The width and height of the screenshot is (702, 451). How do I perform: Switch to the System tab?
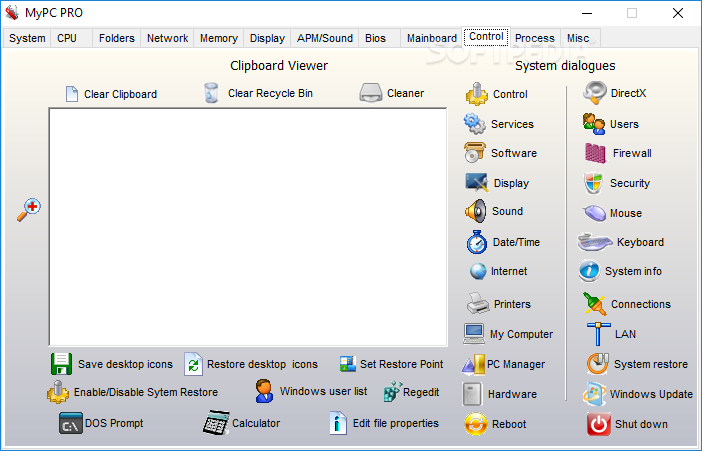(27, 38)
